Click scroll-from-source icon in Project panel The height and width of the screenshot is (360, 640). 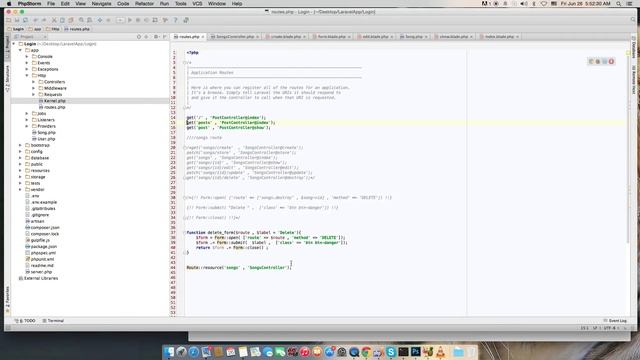click(x=139, y=37)
